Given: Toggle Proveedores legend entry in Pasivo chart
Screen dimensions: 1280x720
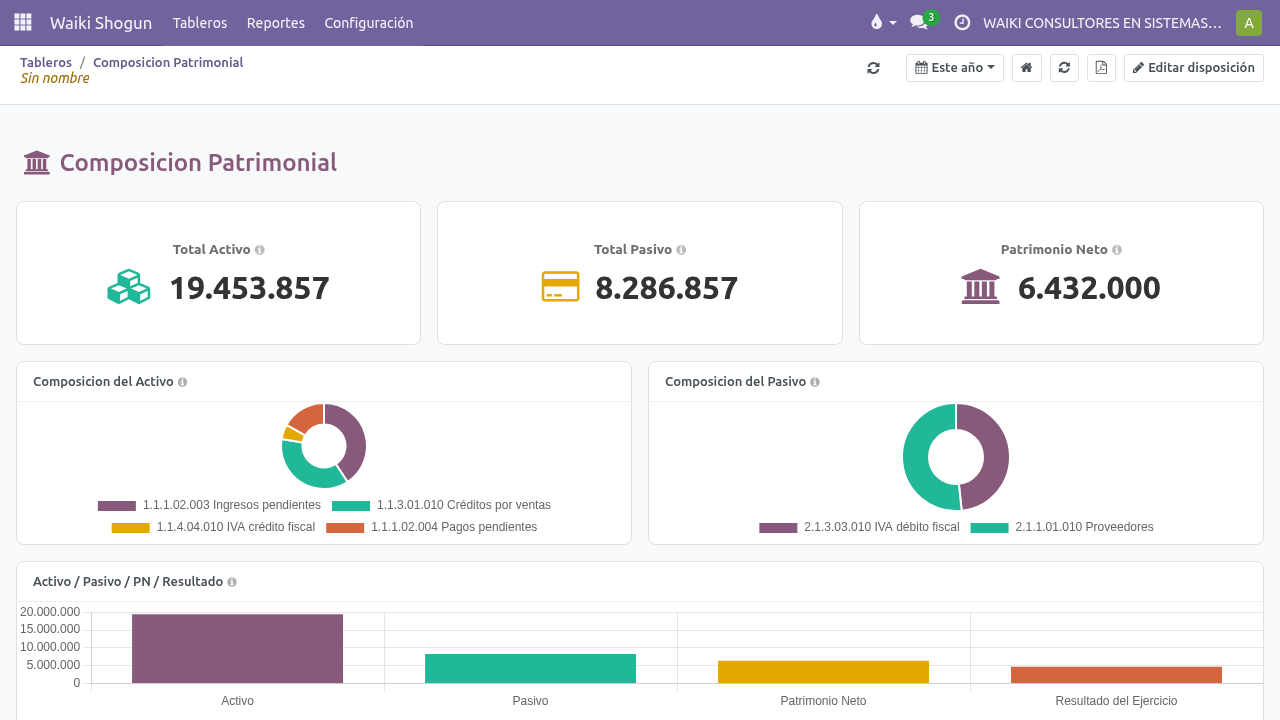Looking at the screenshot, I should pos(1061,527).
